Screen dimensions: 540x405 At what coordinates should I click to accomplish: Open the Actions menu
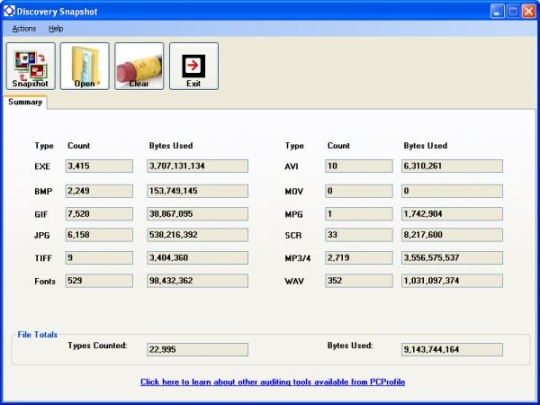pos(24,29)
